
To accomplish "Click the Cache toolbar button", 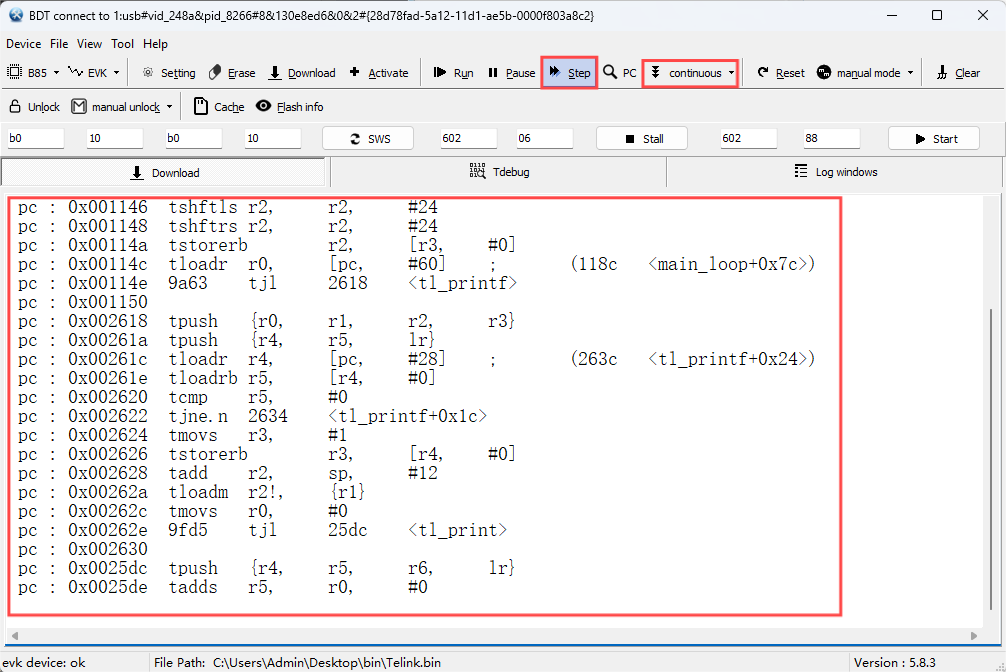I will (x=219, y=107).
